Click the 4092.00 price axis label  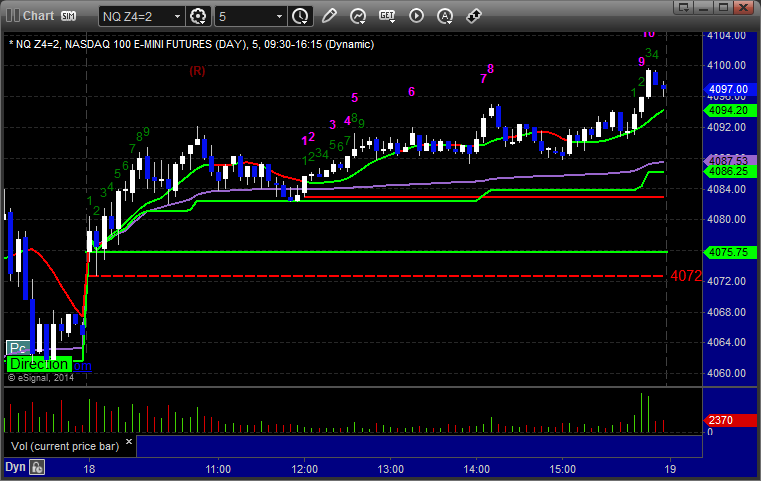(x=727, y=127)
